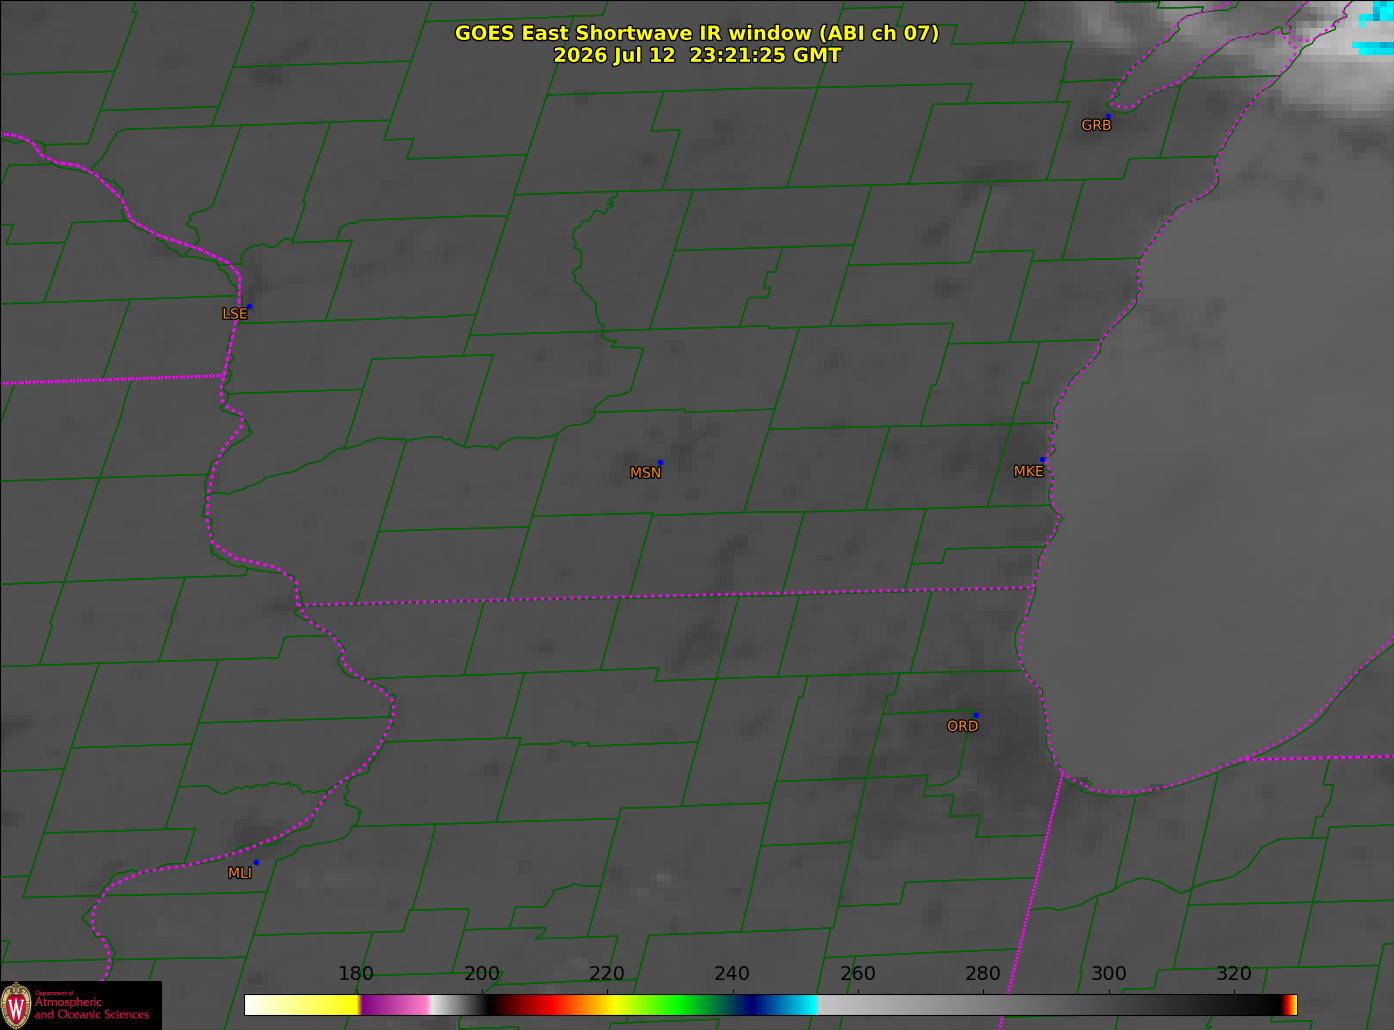Click the University of Wisconsin crest logo
The height and width of the screenshot is (1030, 1394).
pyautogui.click(x=16, y=1005)
